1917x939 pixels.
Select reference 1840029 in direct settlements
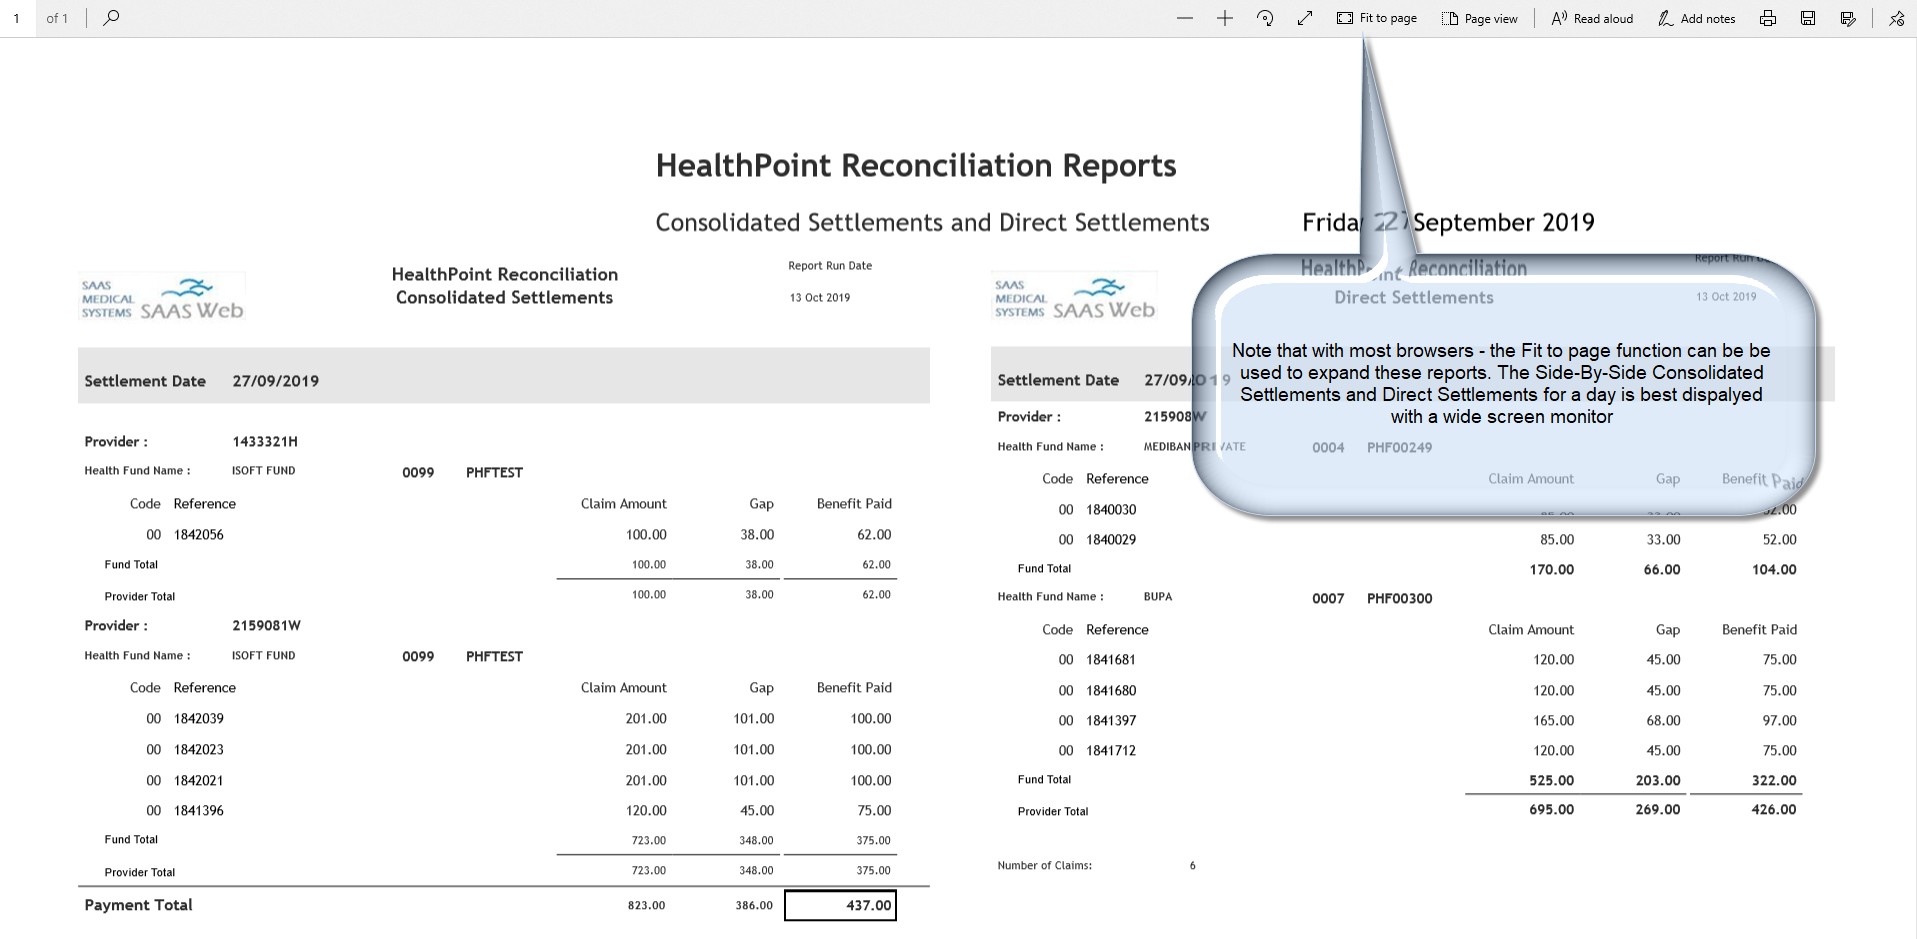(1111, 539)
